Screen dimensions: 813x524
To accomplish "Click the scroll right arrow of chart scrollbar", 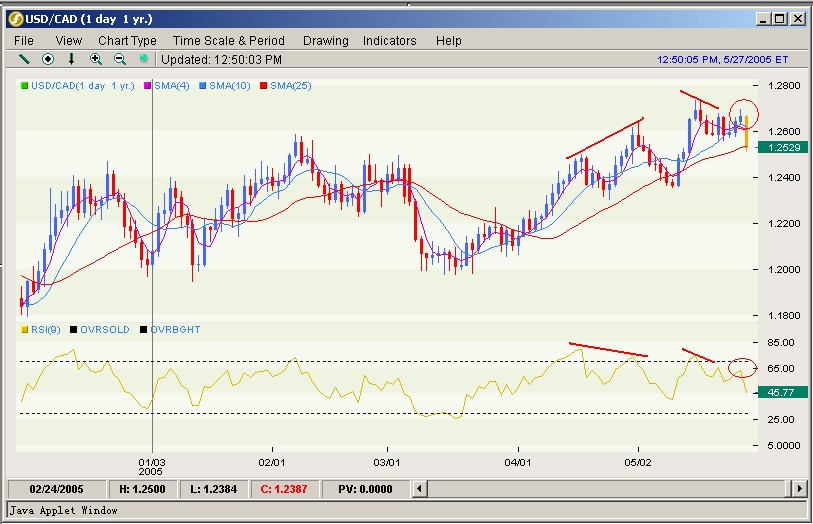I will (x=799, y=488).
